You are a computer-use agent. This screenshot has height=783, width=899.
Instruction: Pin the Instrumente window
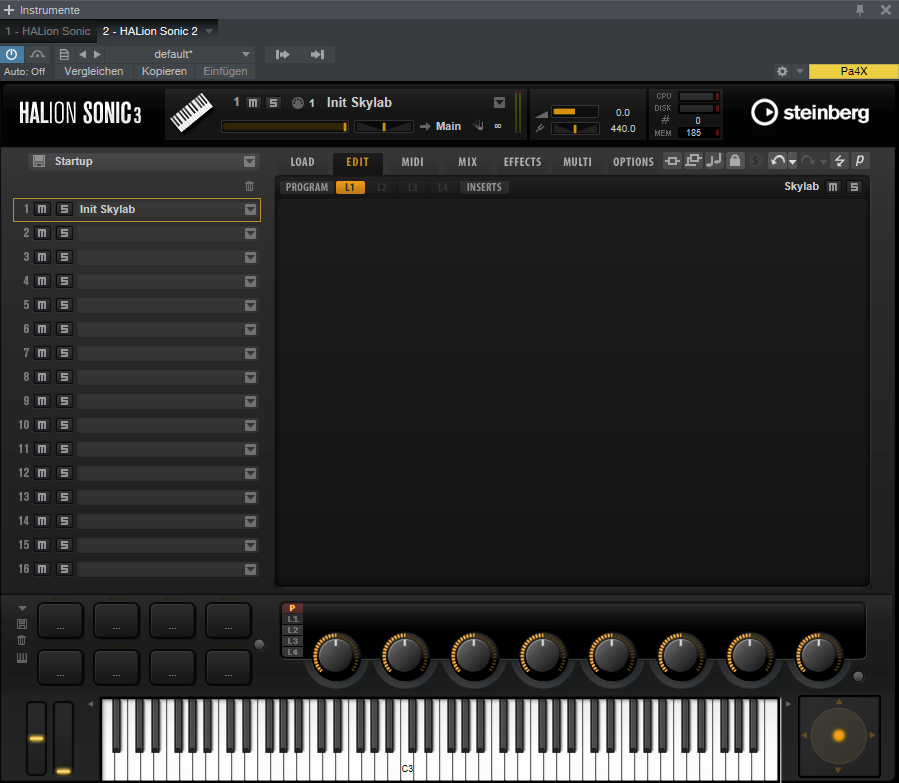click(860, 10)
